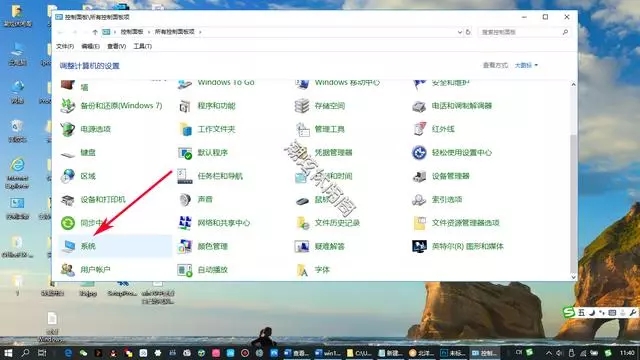Click the 控制面板 breadcrumb link
Screen dimensions: 640x360
[x=132, y=32]
